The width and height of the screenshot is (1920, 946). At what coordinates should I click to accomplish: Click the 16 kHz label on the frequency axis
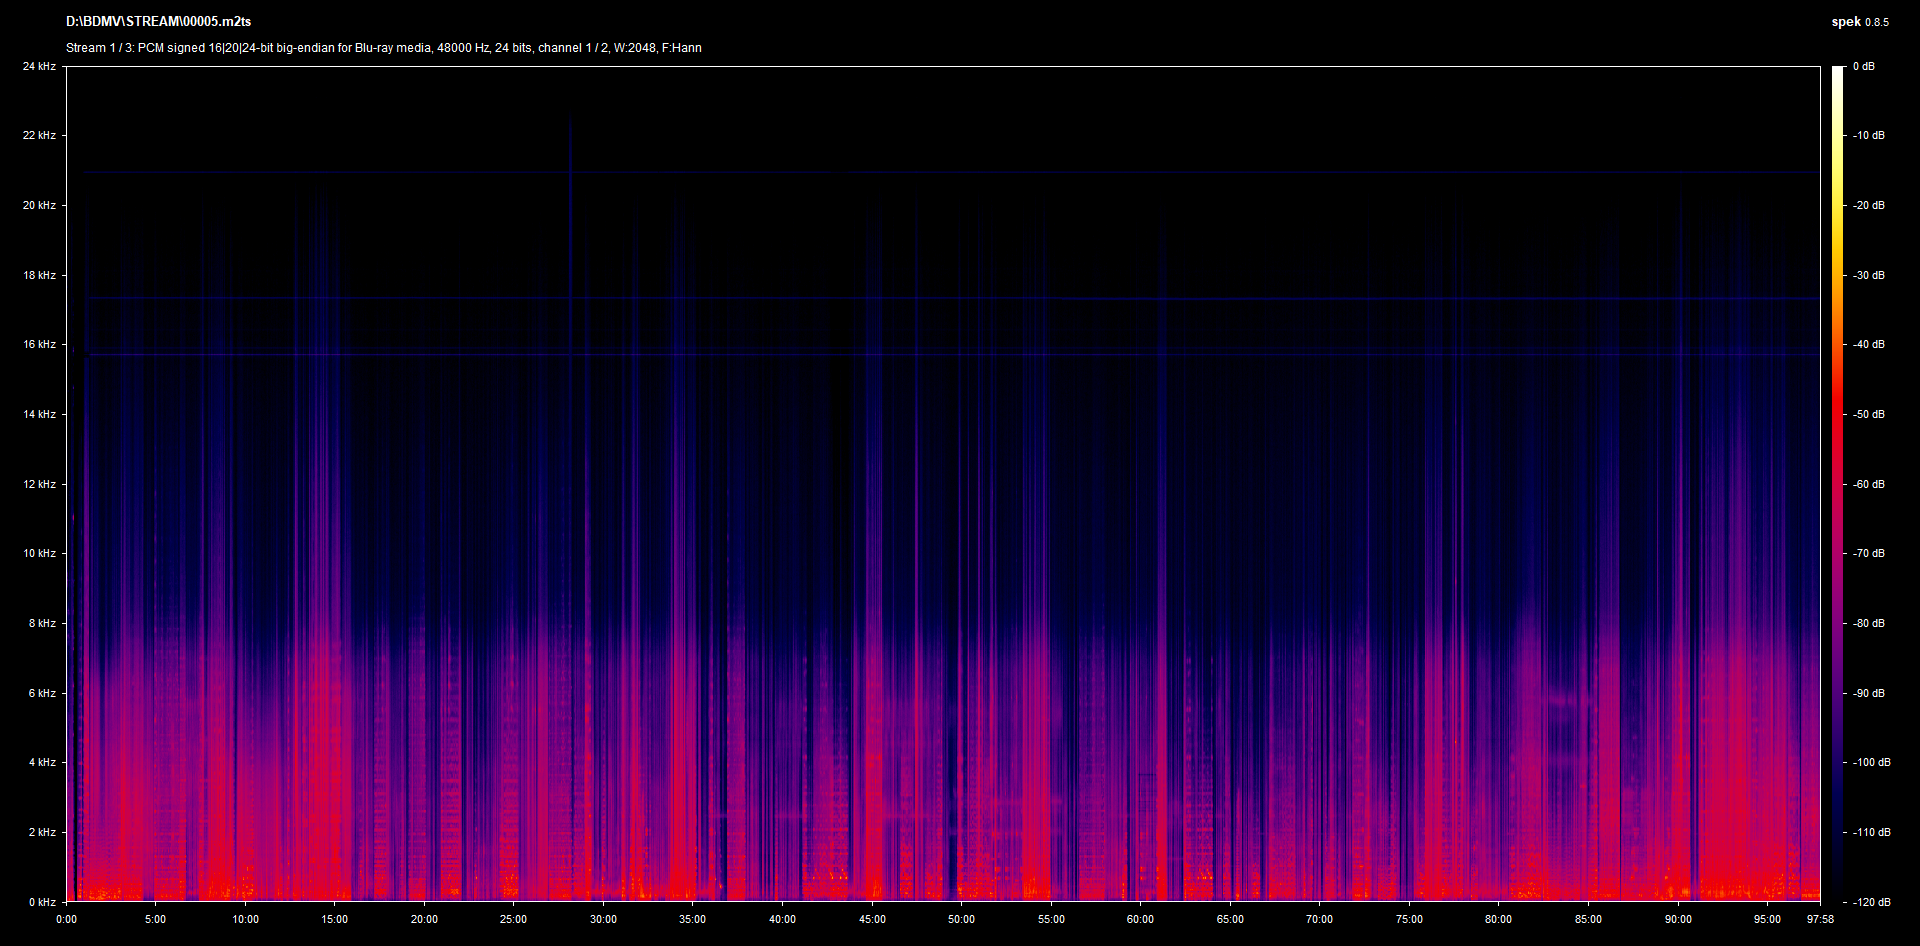pos(39,345)
